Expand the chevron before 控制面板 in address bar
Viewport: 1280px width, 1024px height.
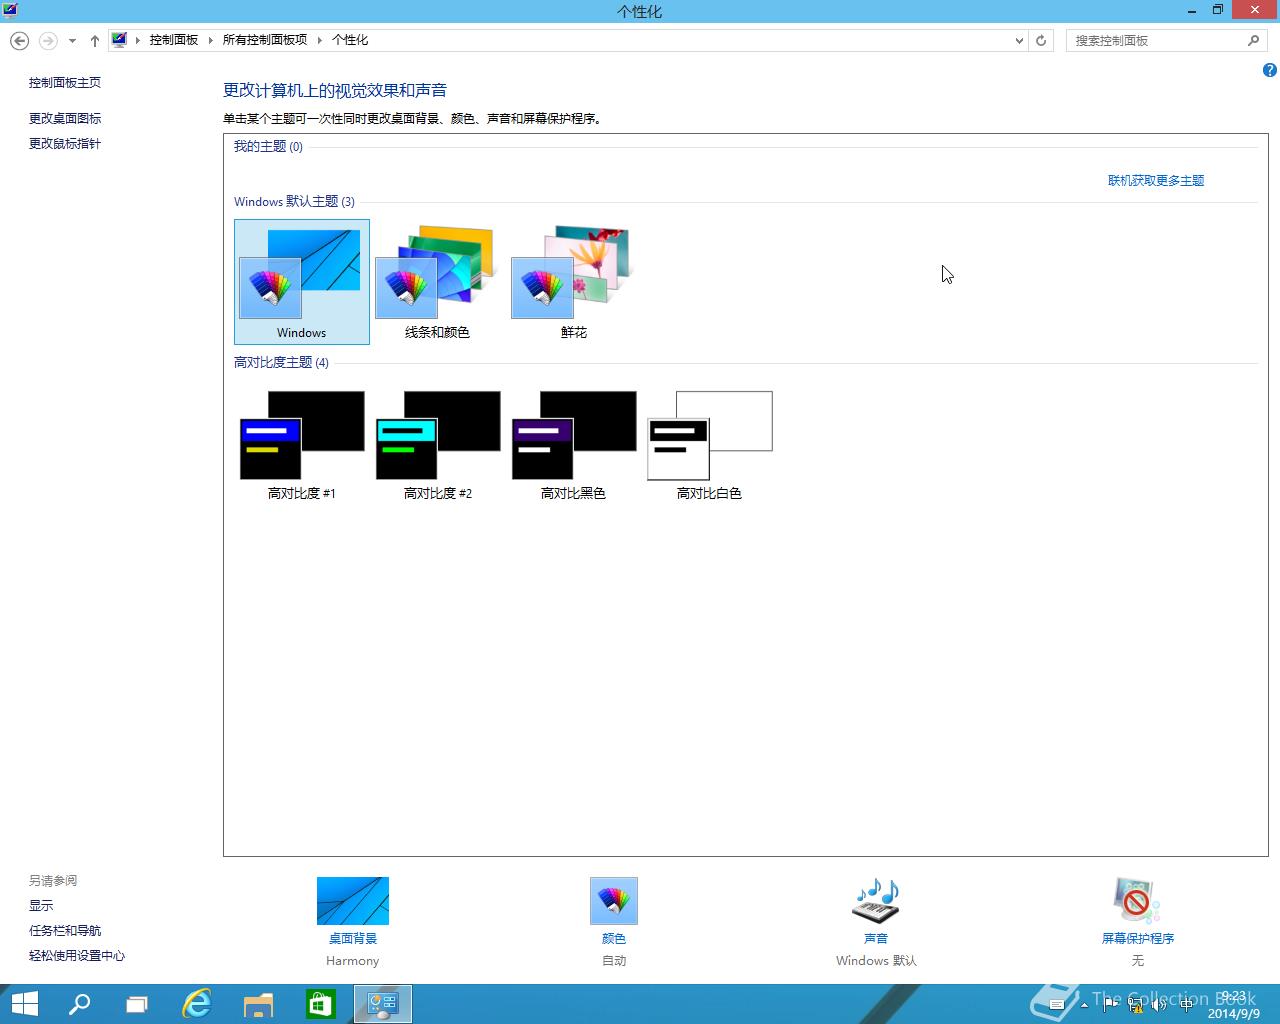[x=138, y=40]
